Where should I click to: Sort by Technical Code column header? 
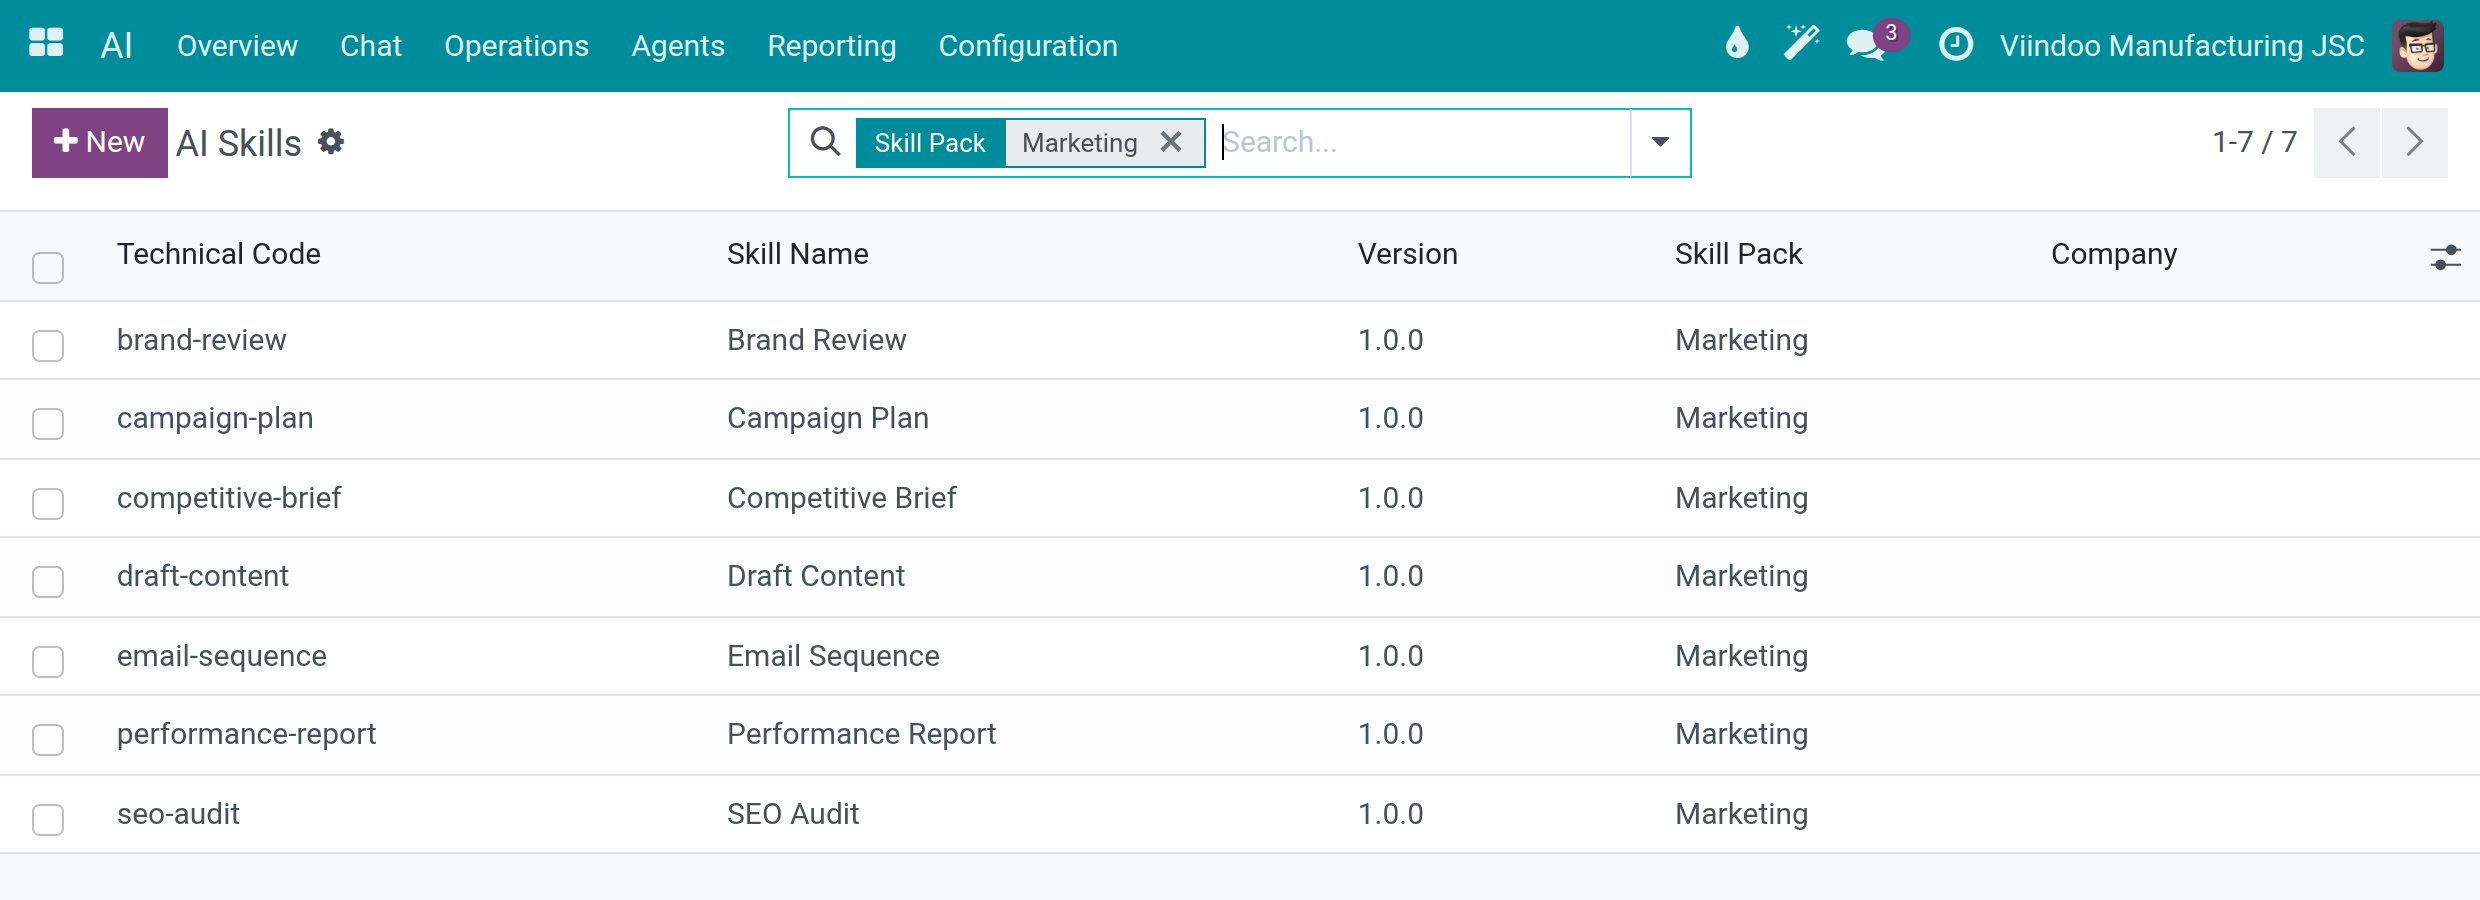coord(219,254)
